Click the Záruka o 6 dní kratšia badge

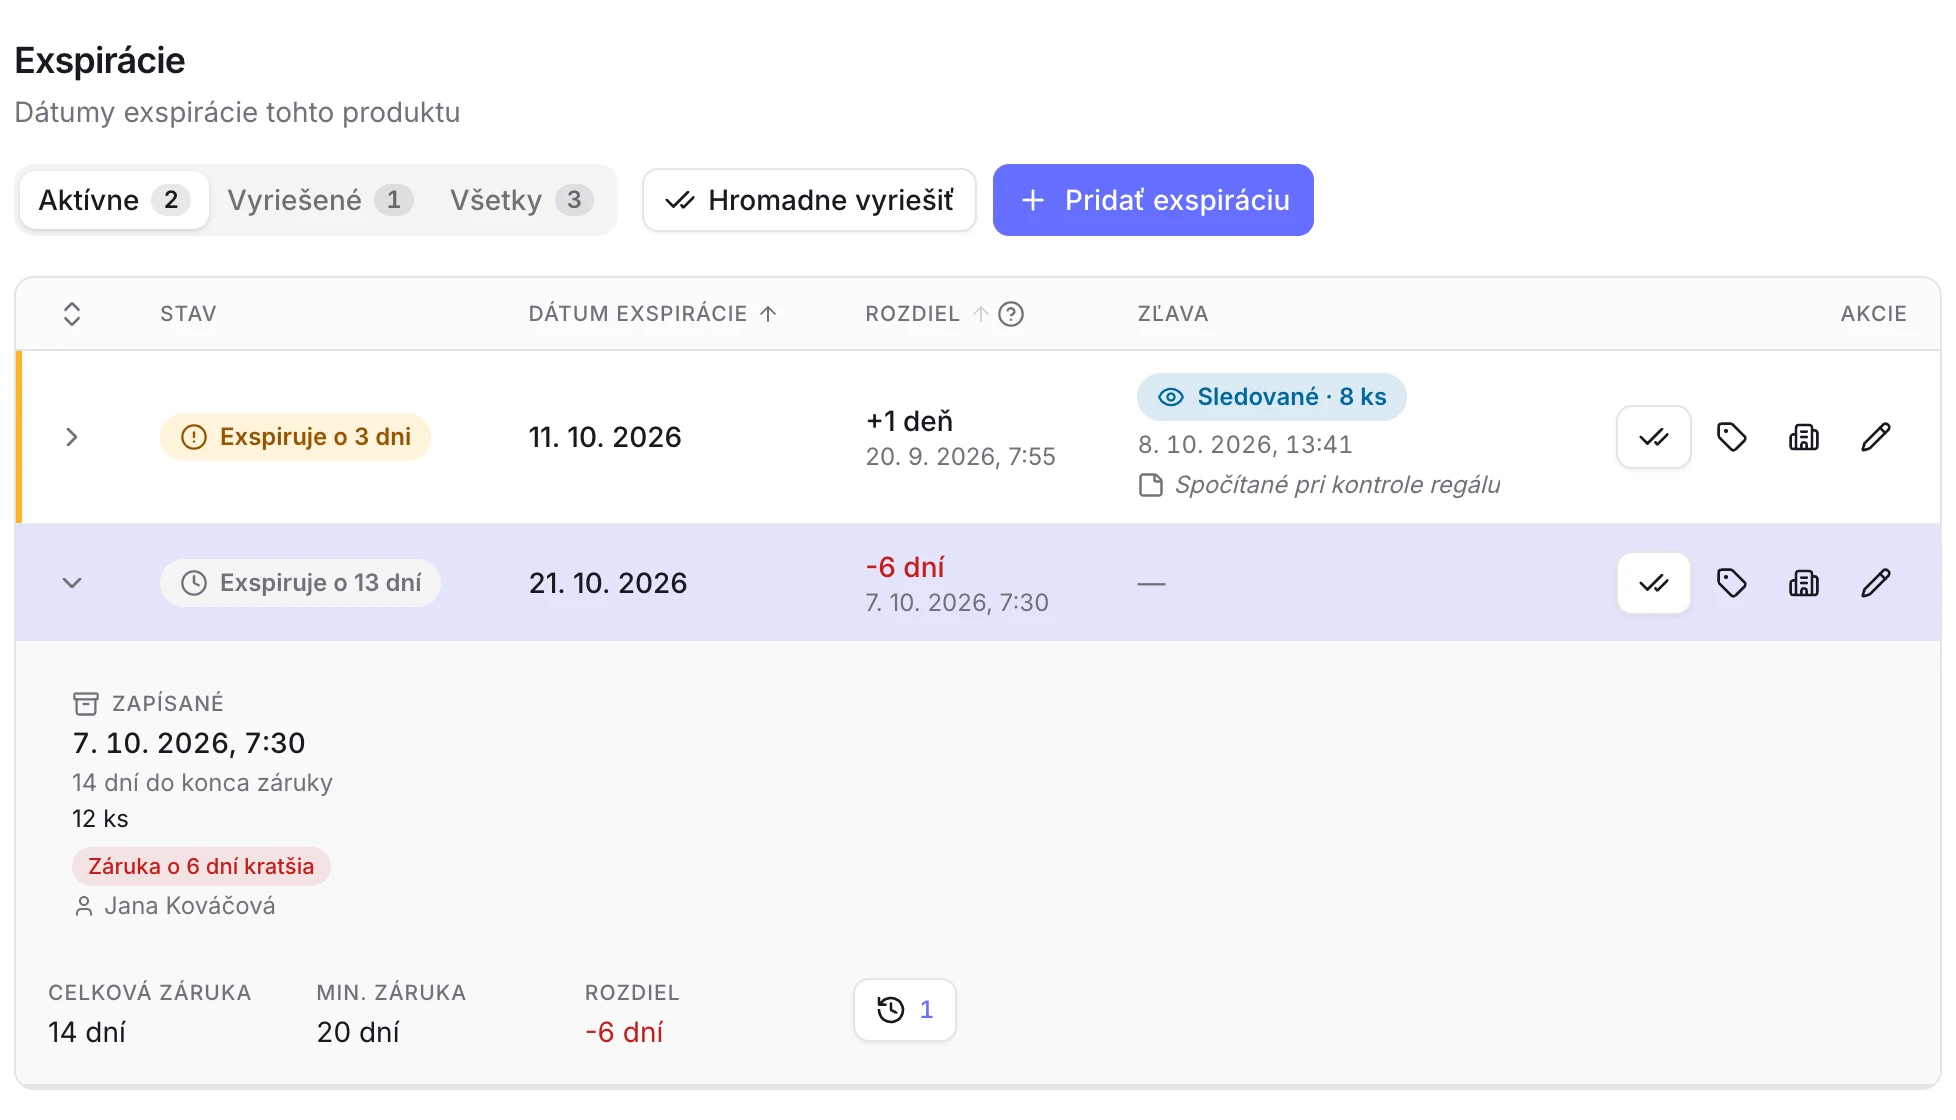click(x=201, y=866)
